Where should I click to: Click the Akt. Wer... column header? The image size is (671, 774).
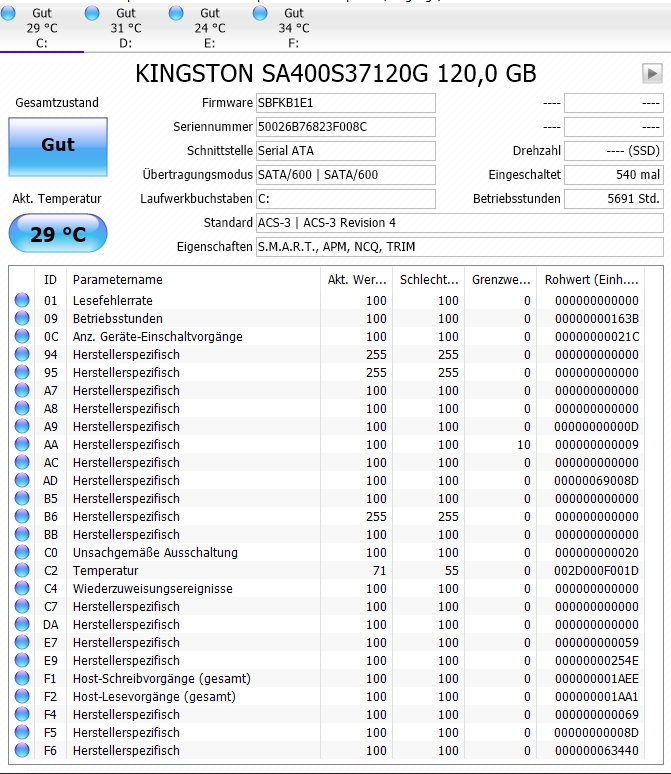pos(356,280)
